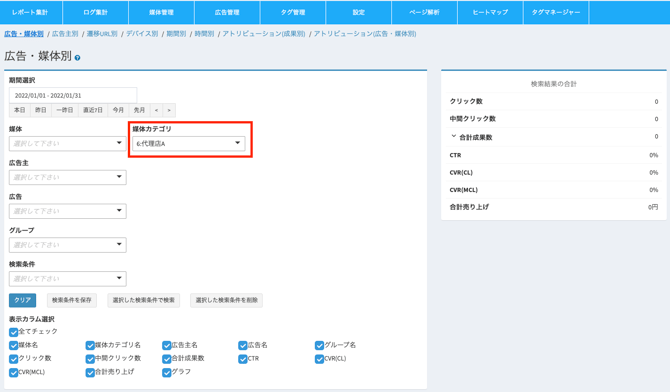670x392 pixels.
Task: Uncheck the 中間クリック数 column checkbox
Action: point(90,359)
